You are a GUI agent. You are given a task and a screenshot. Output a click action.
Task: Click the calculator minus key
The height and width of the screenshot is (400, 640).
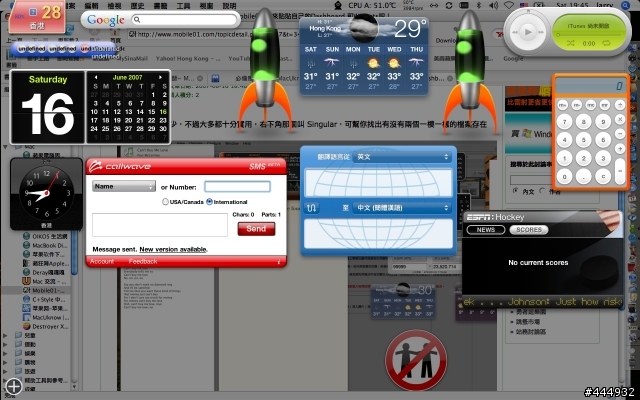tap(620, 134)
